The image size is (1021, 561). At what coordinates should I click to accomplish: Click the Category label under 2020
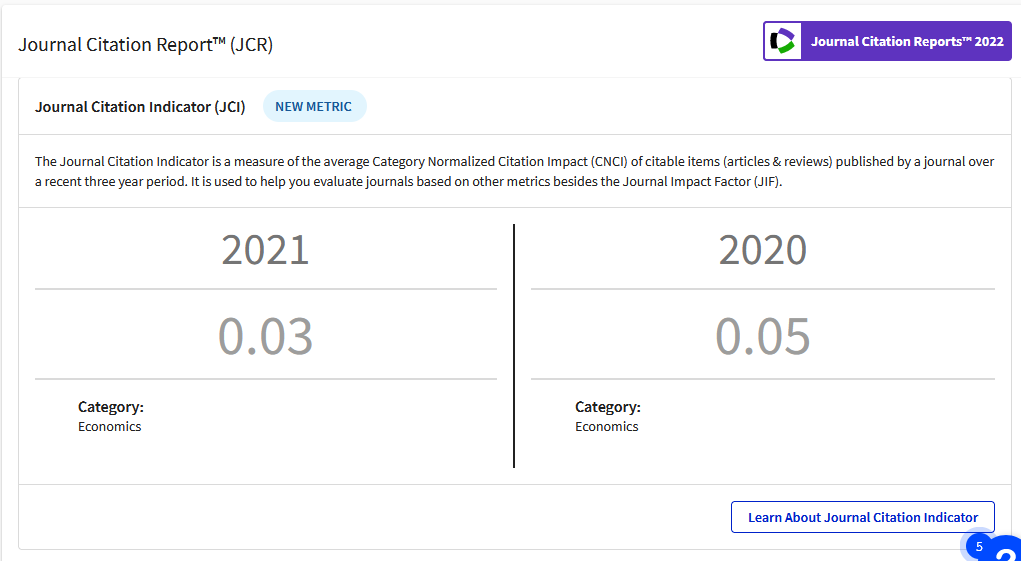[608, 407]
